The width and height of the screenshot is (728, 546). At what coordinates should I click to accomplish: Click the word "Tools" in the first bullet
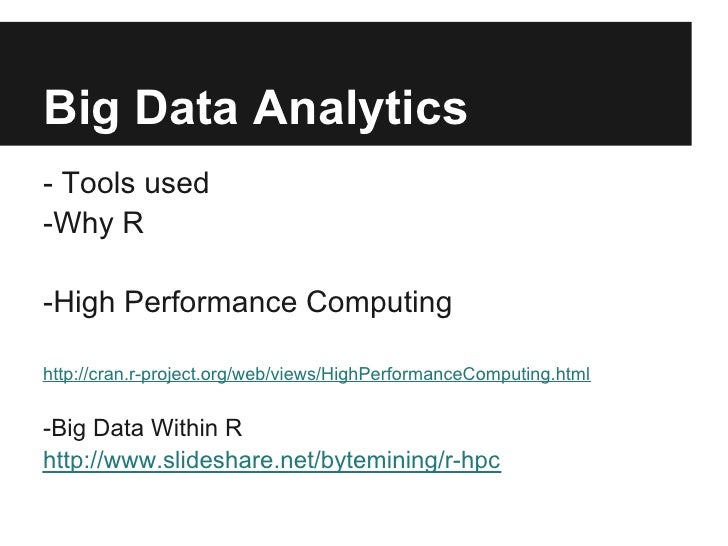tap(98, 183)
